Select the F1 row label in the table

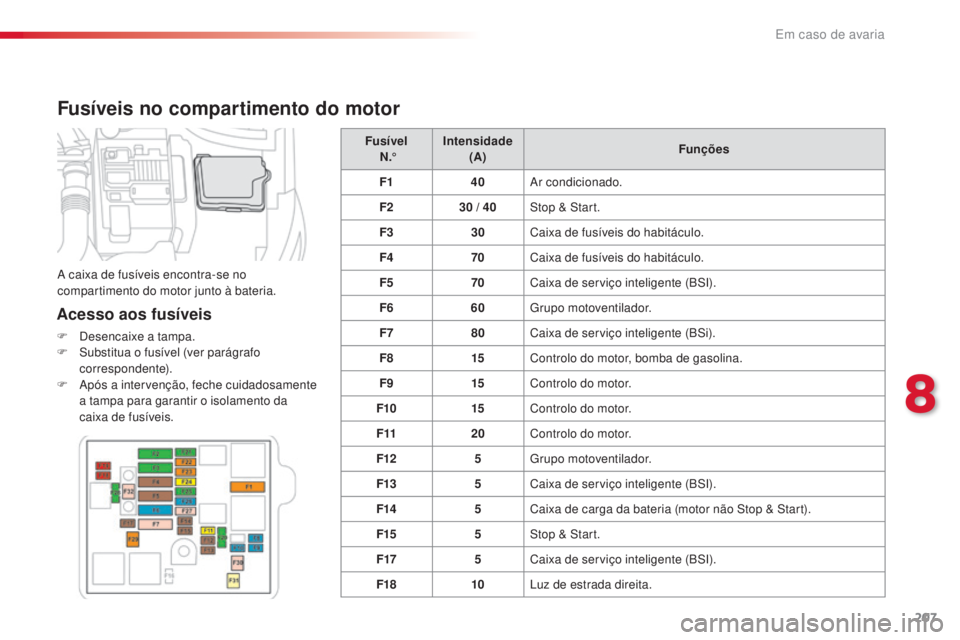pyautogui.click(x=386, y=182)
